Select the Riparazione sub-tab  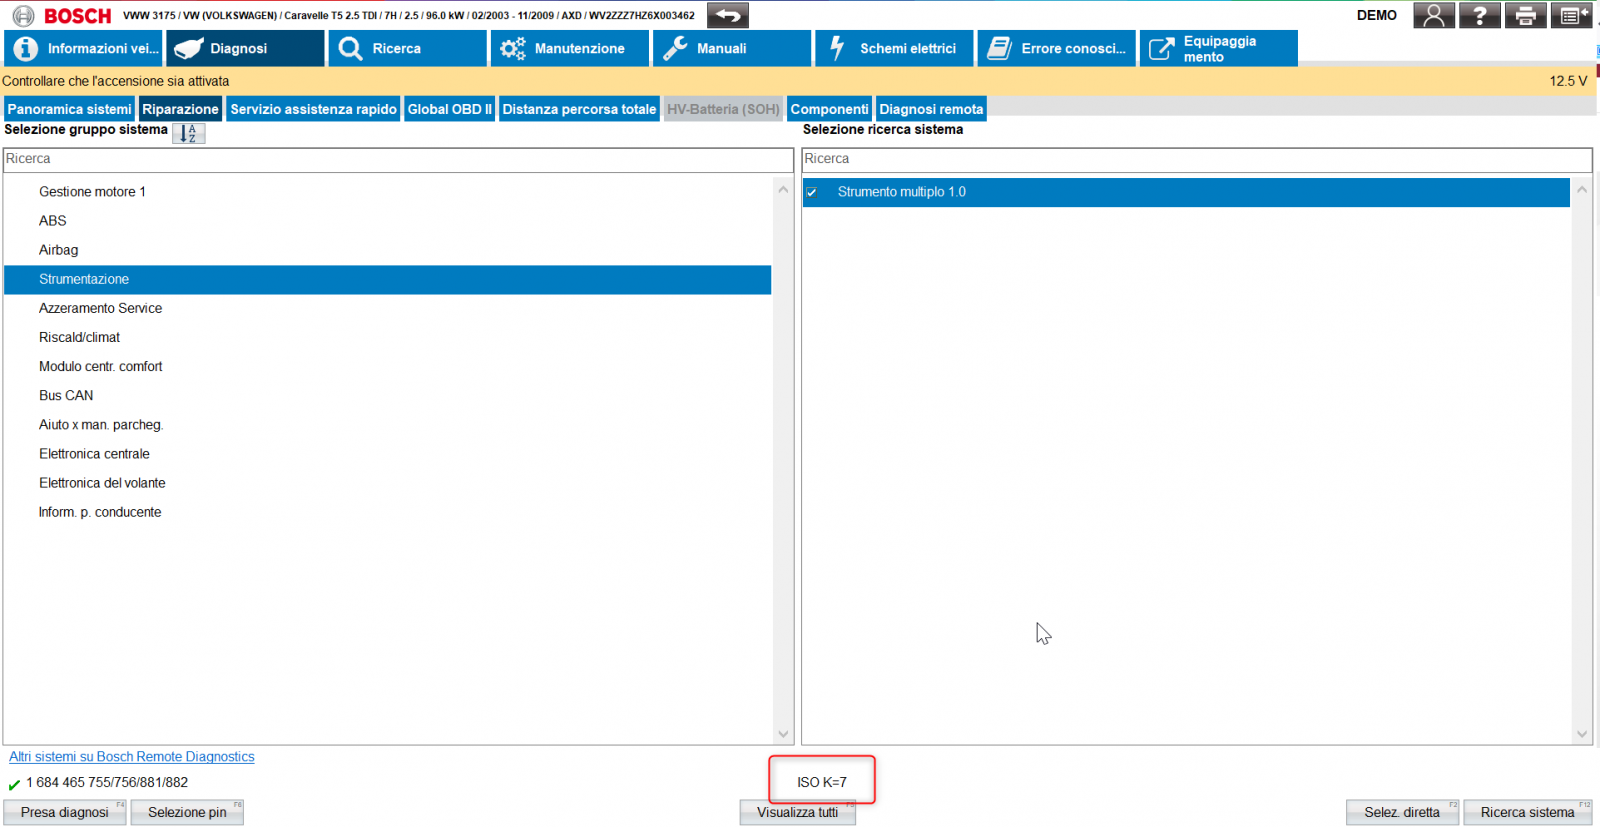180,109
